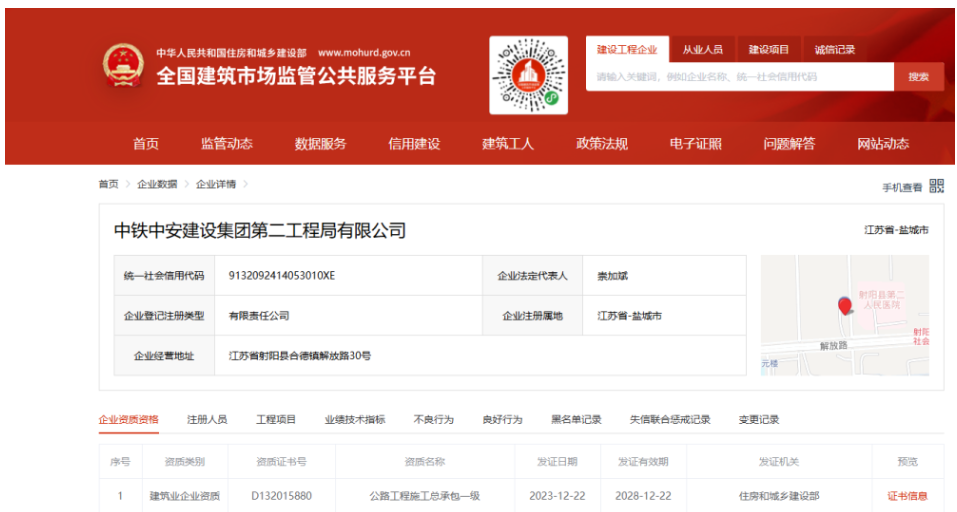Click certificate number D132015880

(x=281, y=496)
